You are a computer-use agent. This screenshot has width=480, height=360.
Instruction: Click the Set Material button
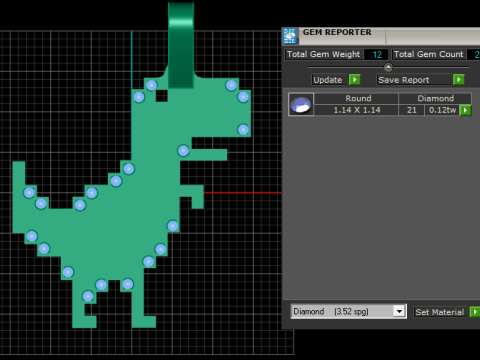tap(440, 312)
